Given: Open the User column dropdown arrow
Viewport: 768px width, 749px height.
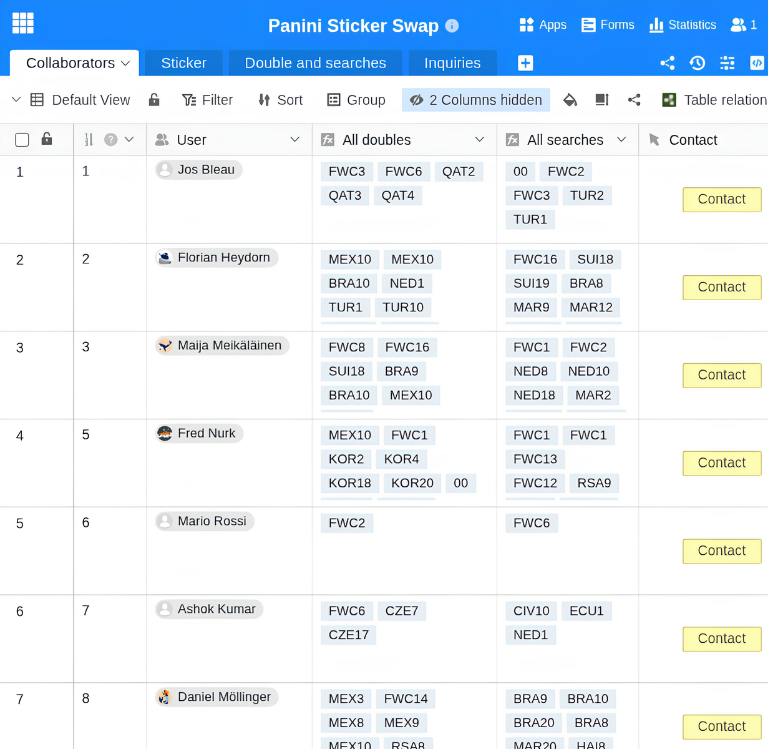Looking at the screenshot, I should coord(294,140).
